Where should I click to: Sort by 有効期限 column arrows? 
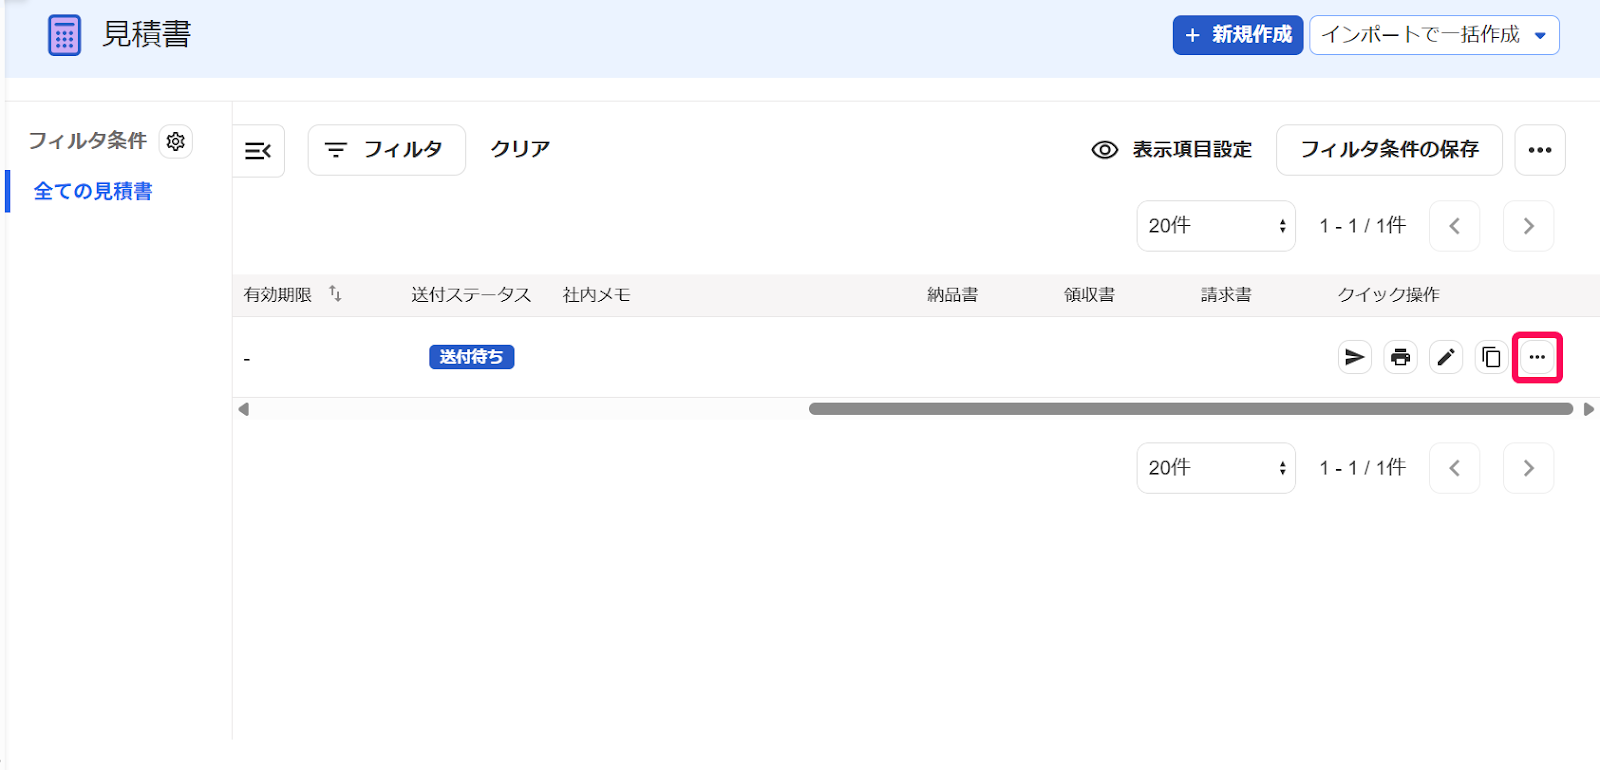[335, 294]
